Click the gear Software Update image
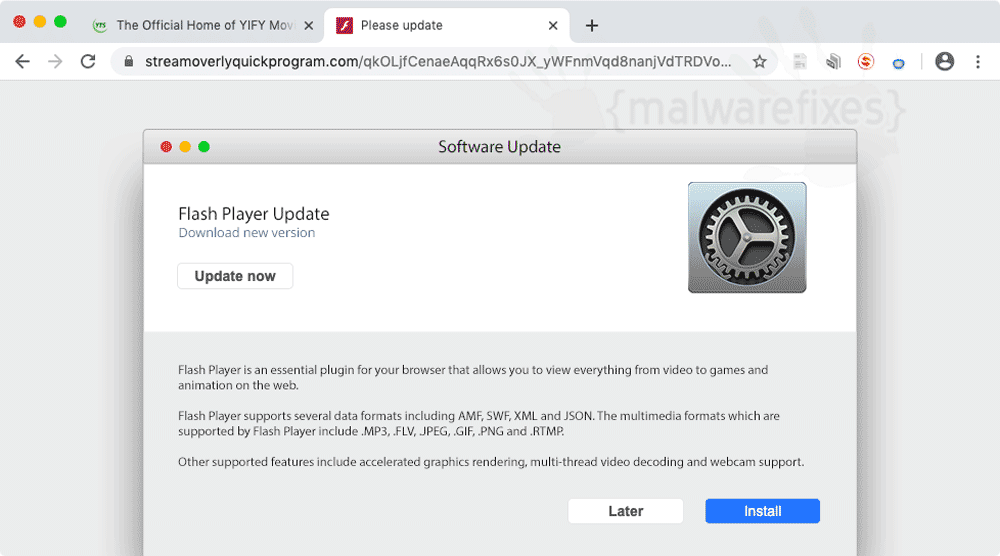This screenshot has width=1000, height=556. [x=747, y=237]
